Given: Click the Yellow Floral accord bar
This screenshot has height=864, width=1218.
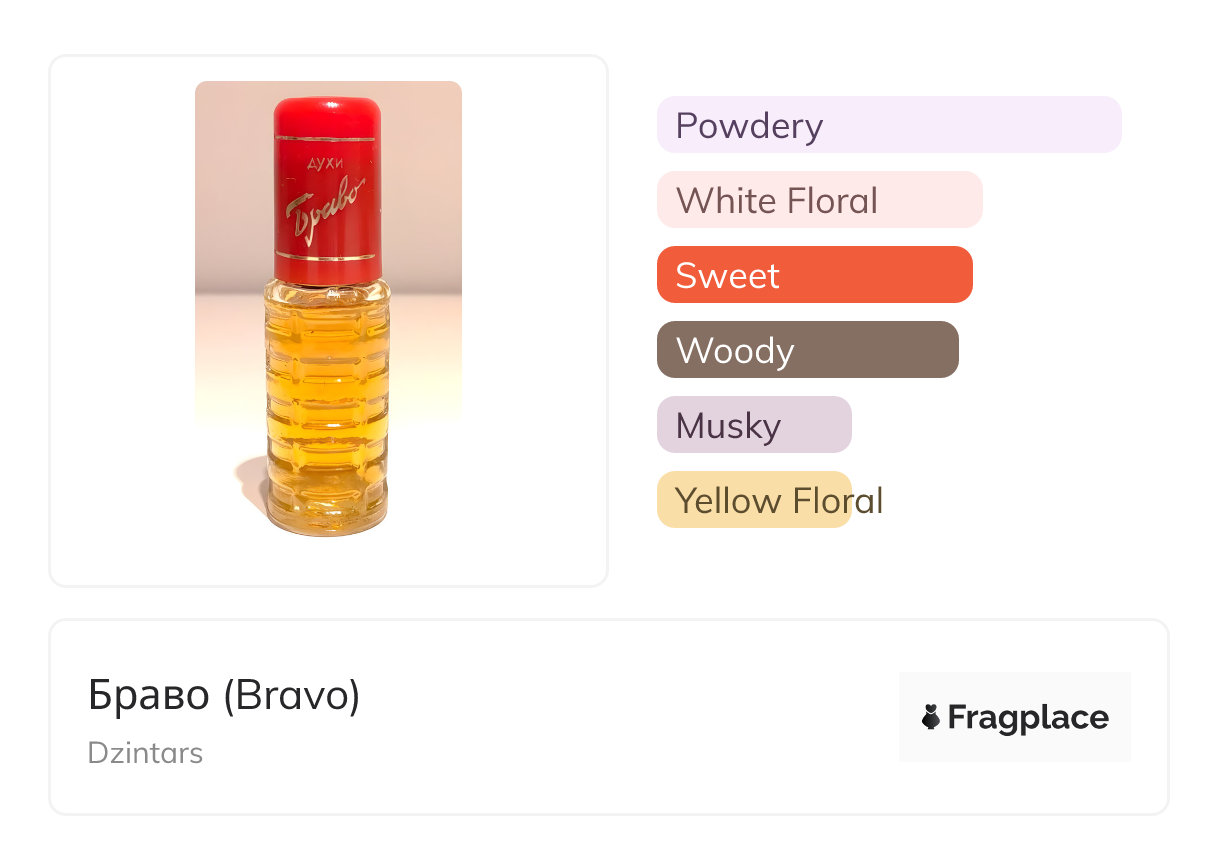Looking at the screenshot, I should [x=754, y=500].
